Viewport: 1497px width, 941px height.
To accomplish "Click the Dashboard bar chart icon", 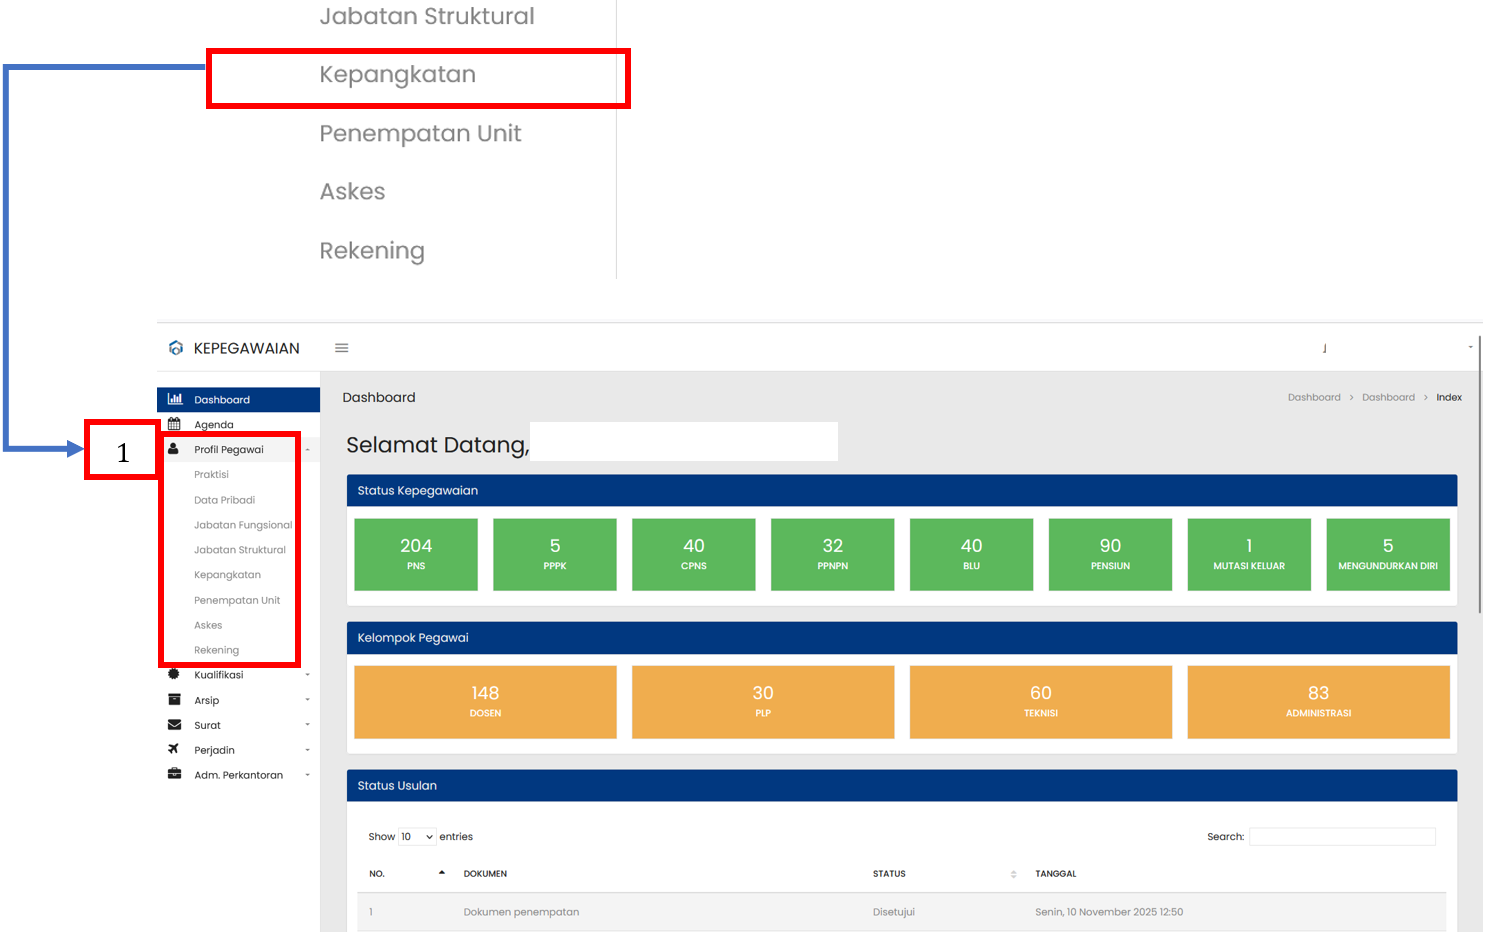I will click(175, 399).
